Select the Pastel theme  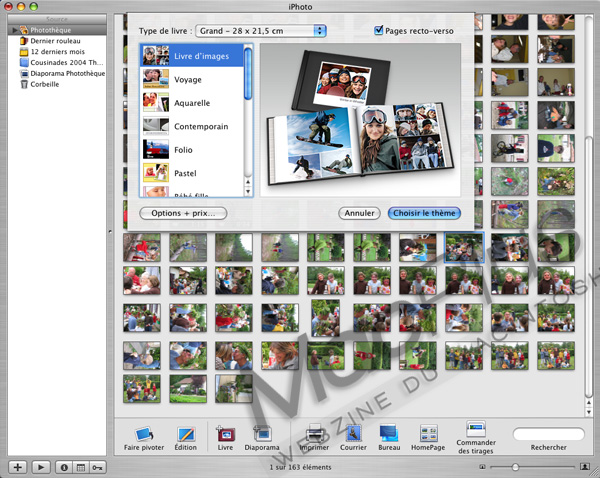click(192, 173)
